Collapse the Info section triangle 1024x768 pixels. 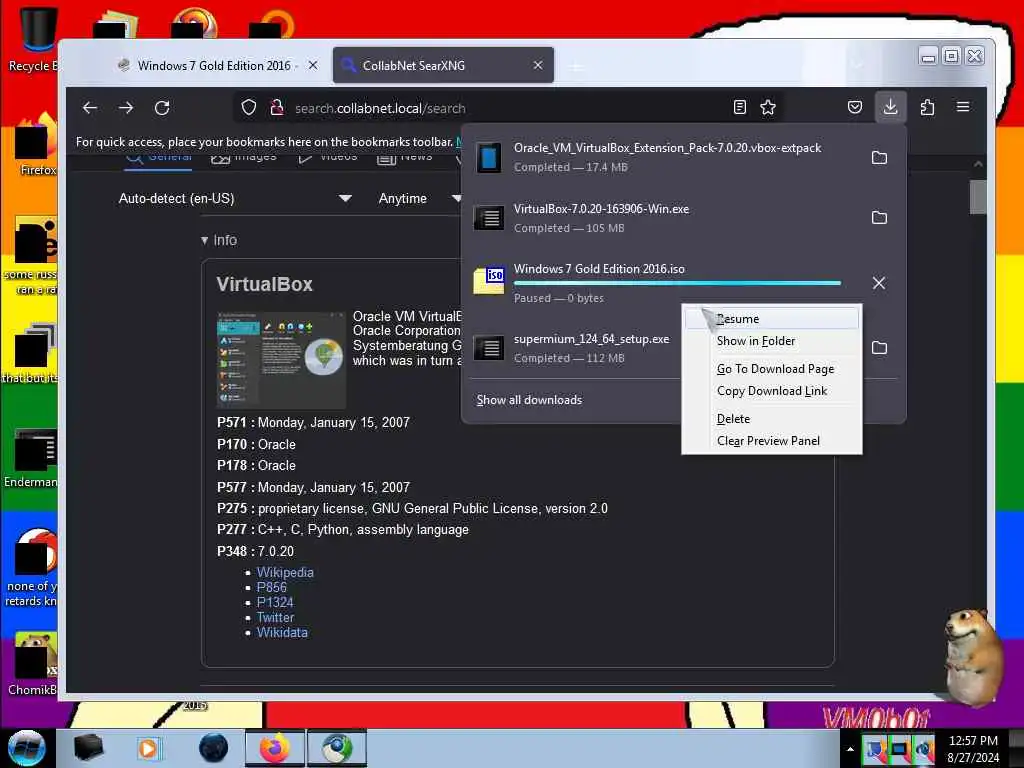coord(204,240)
